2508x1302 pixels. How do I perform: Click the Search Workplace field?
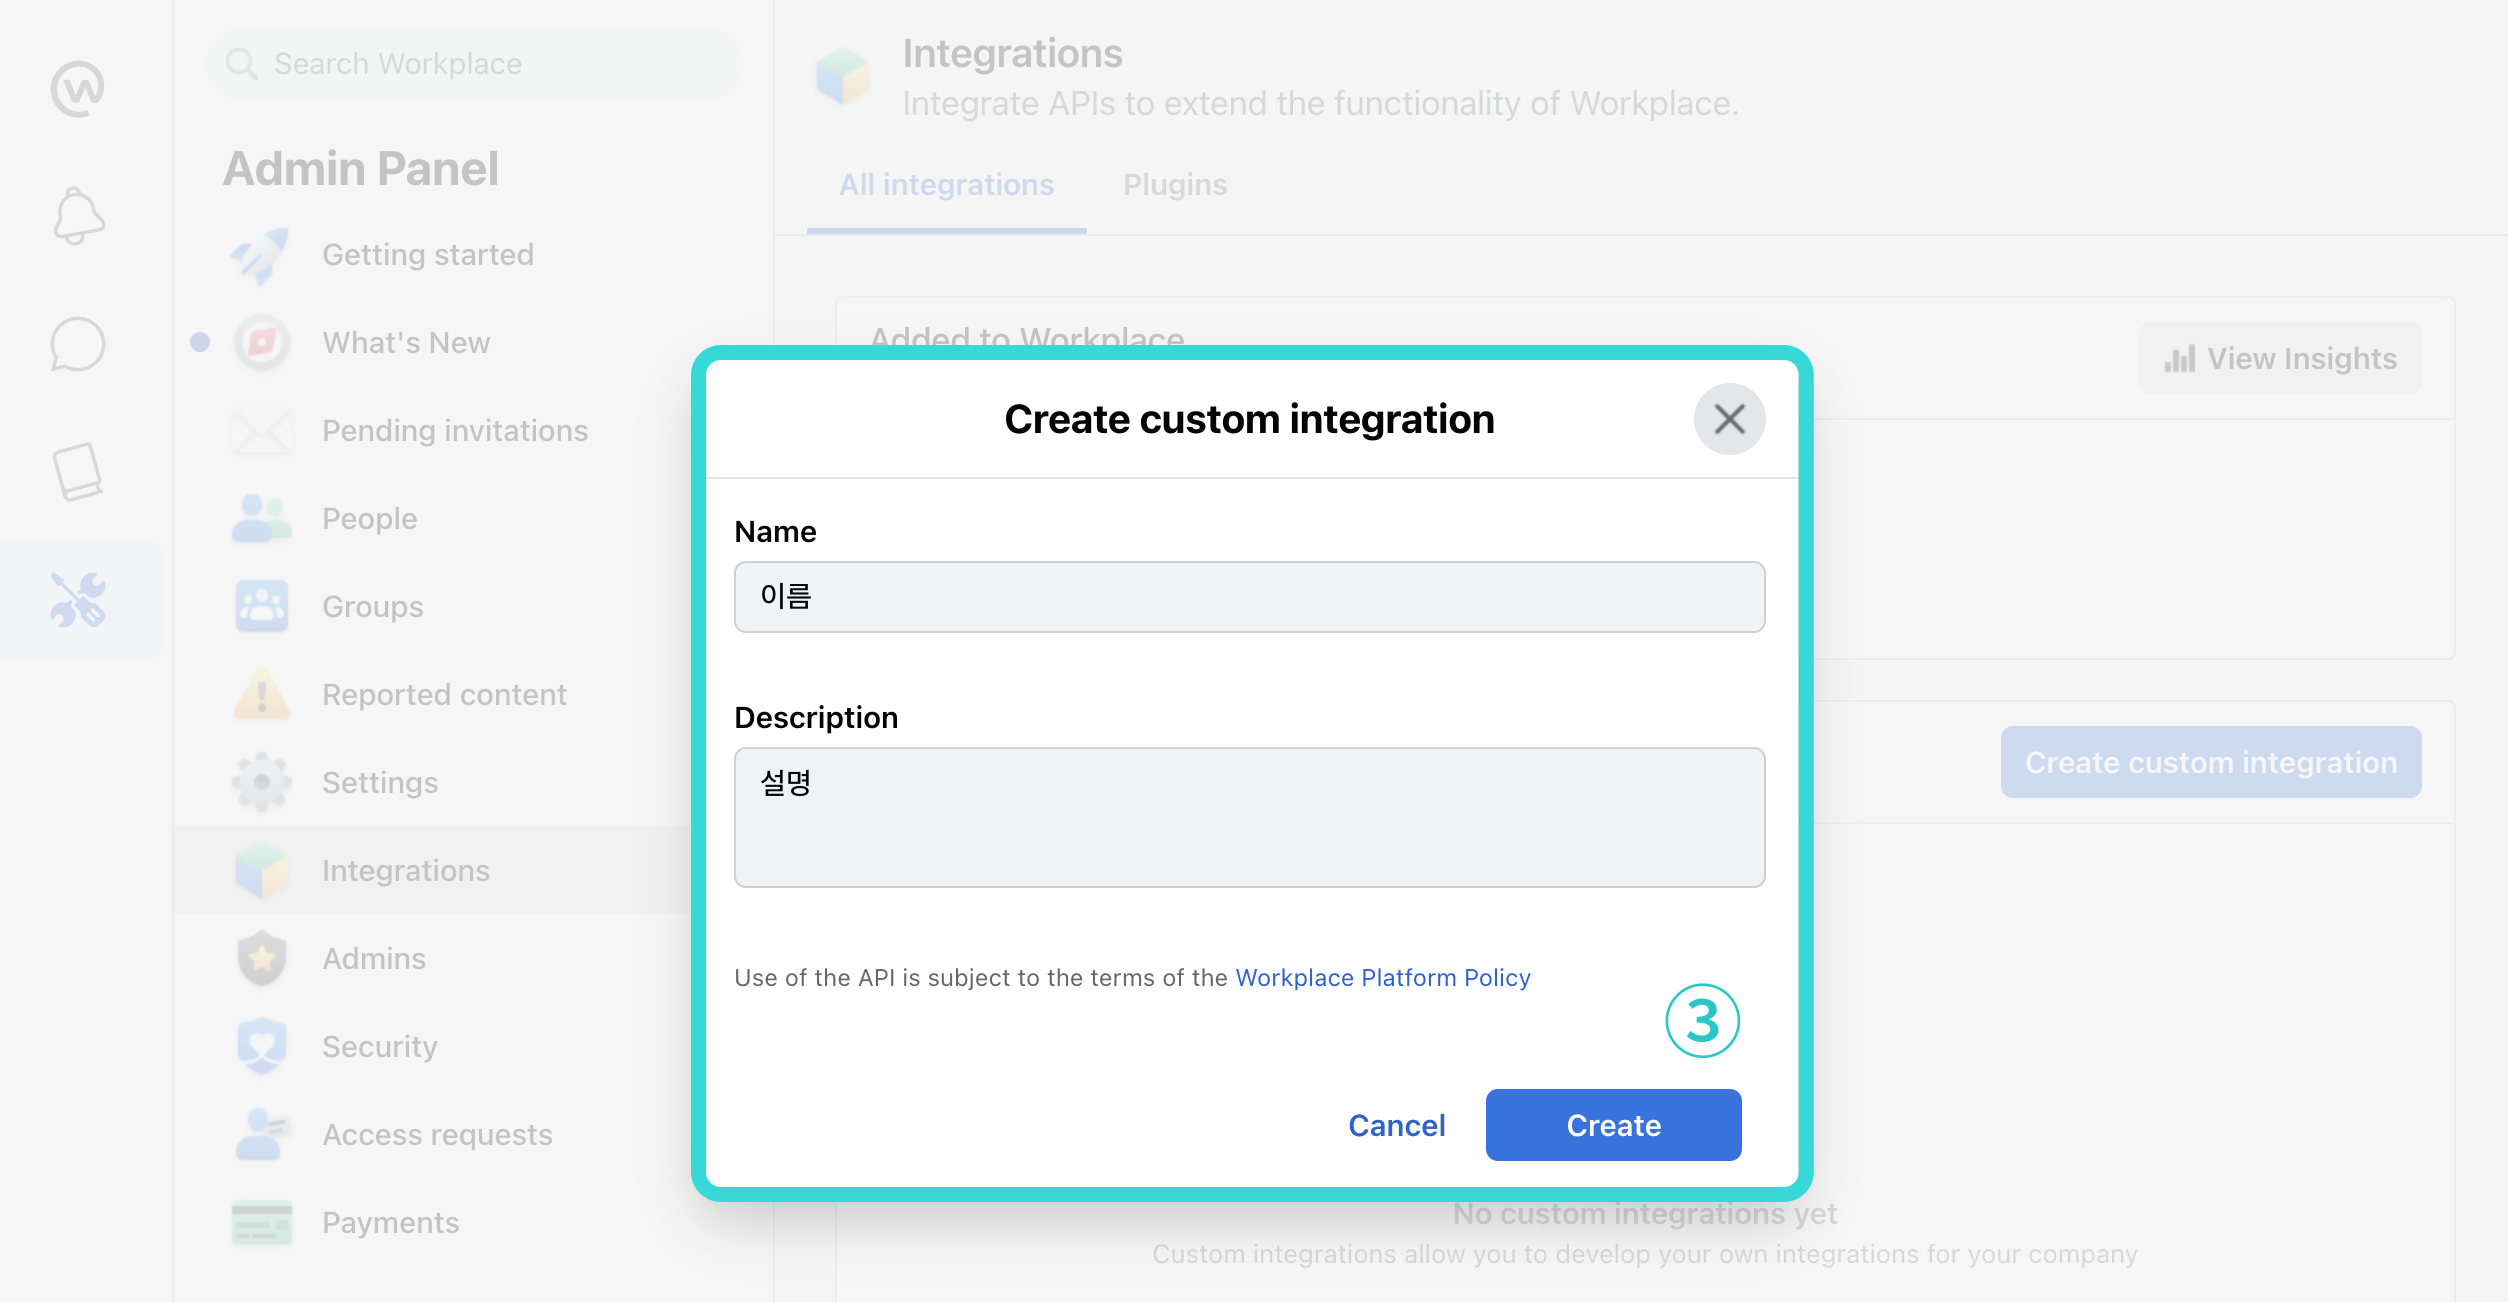click(x=473, y=64)
